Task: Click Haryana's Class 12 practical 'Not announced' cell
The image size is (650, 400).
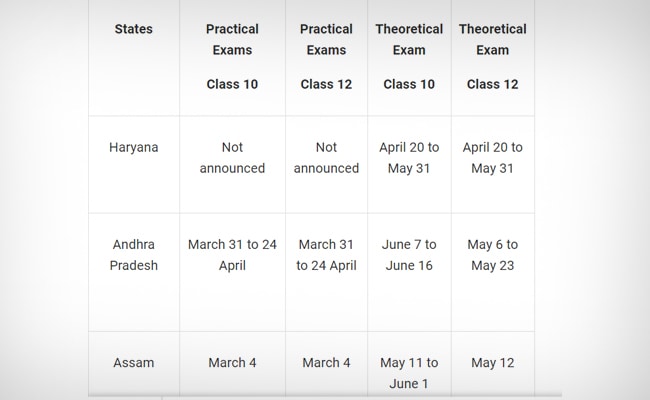Action: (x=326, y=158)
